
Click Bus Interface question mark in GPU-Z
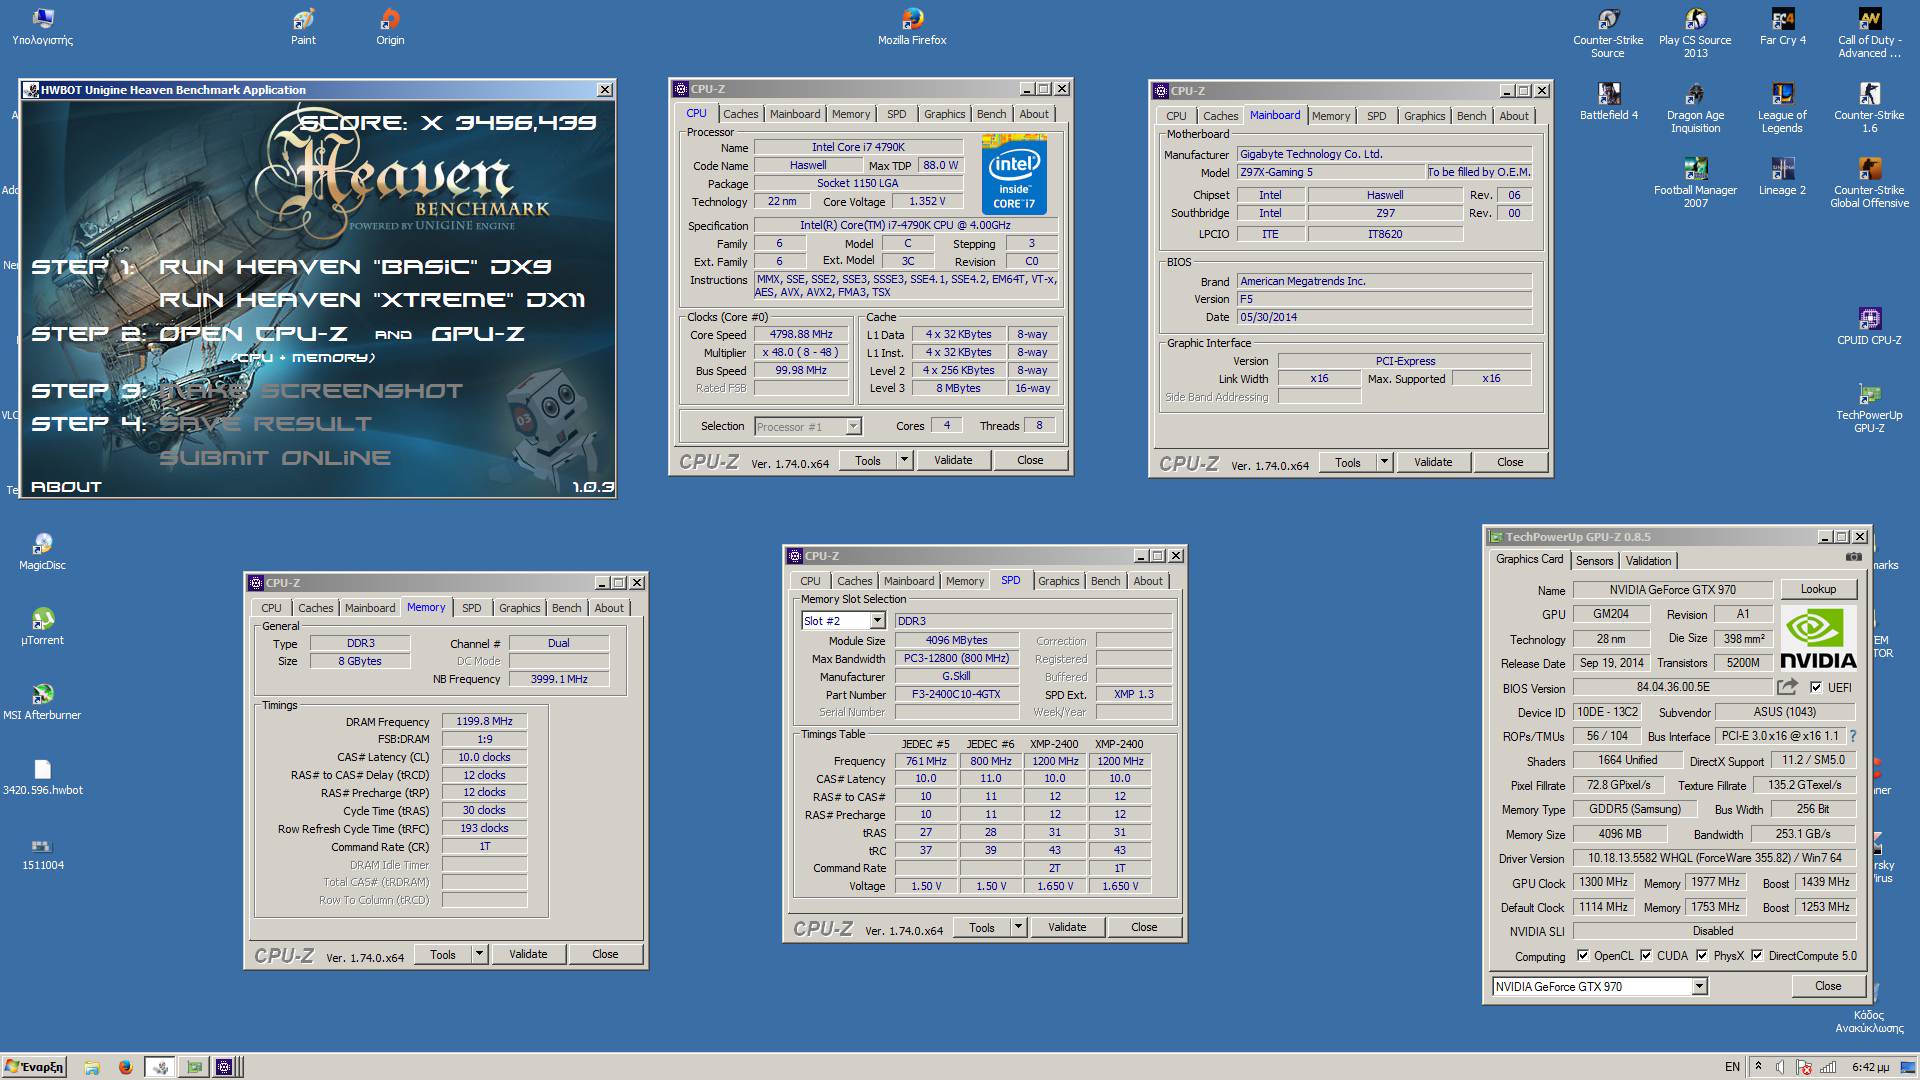[x=1852, y=736]
